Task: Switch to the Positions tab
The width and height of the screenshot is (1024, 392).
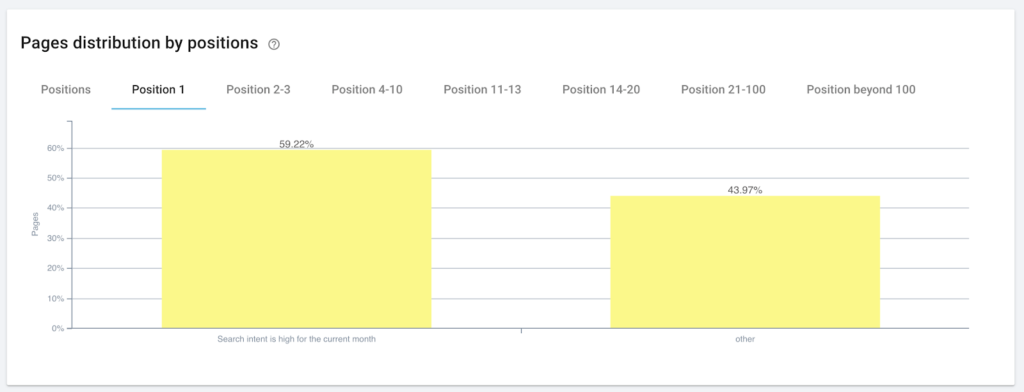Action: coord(66,90)
